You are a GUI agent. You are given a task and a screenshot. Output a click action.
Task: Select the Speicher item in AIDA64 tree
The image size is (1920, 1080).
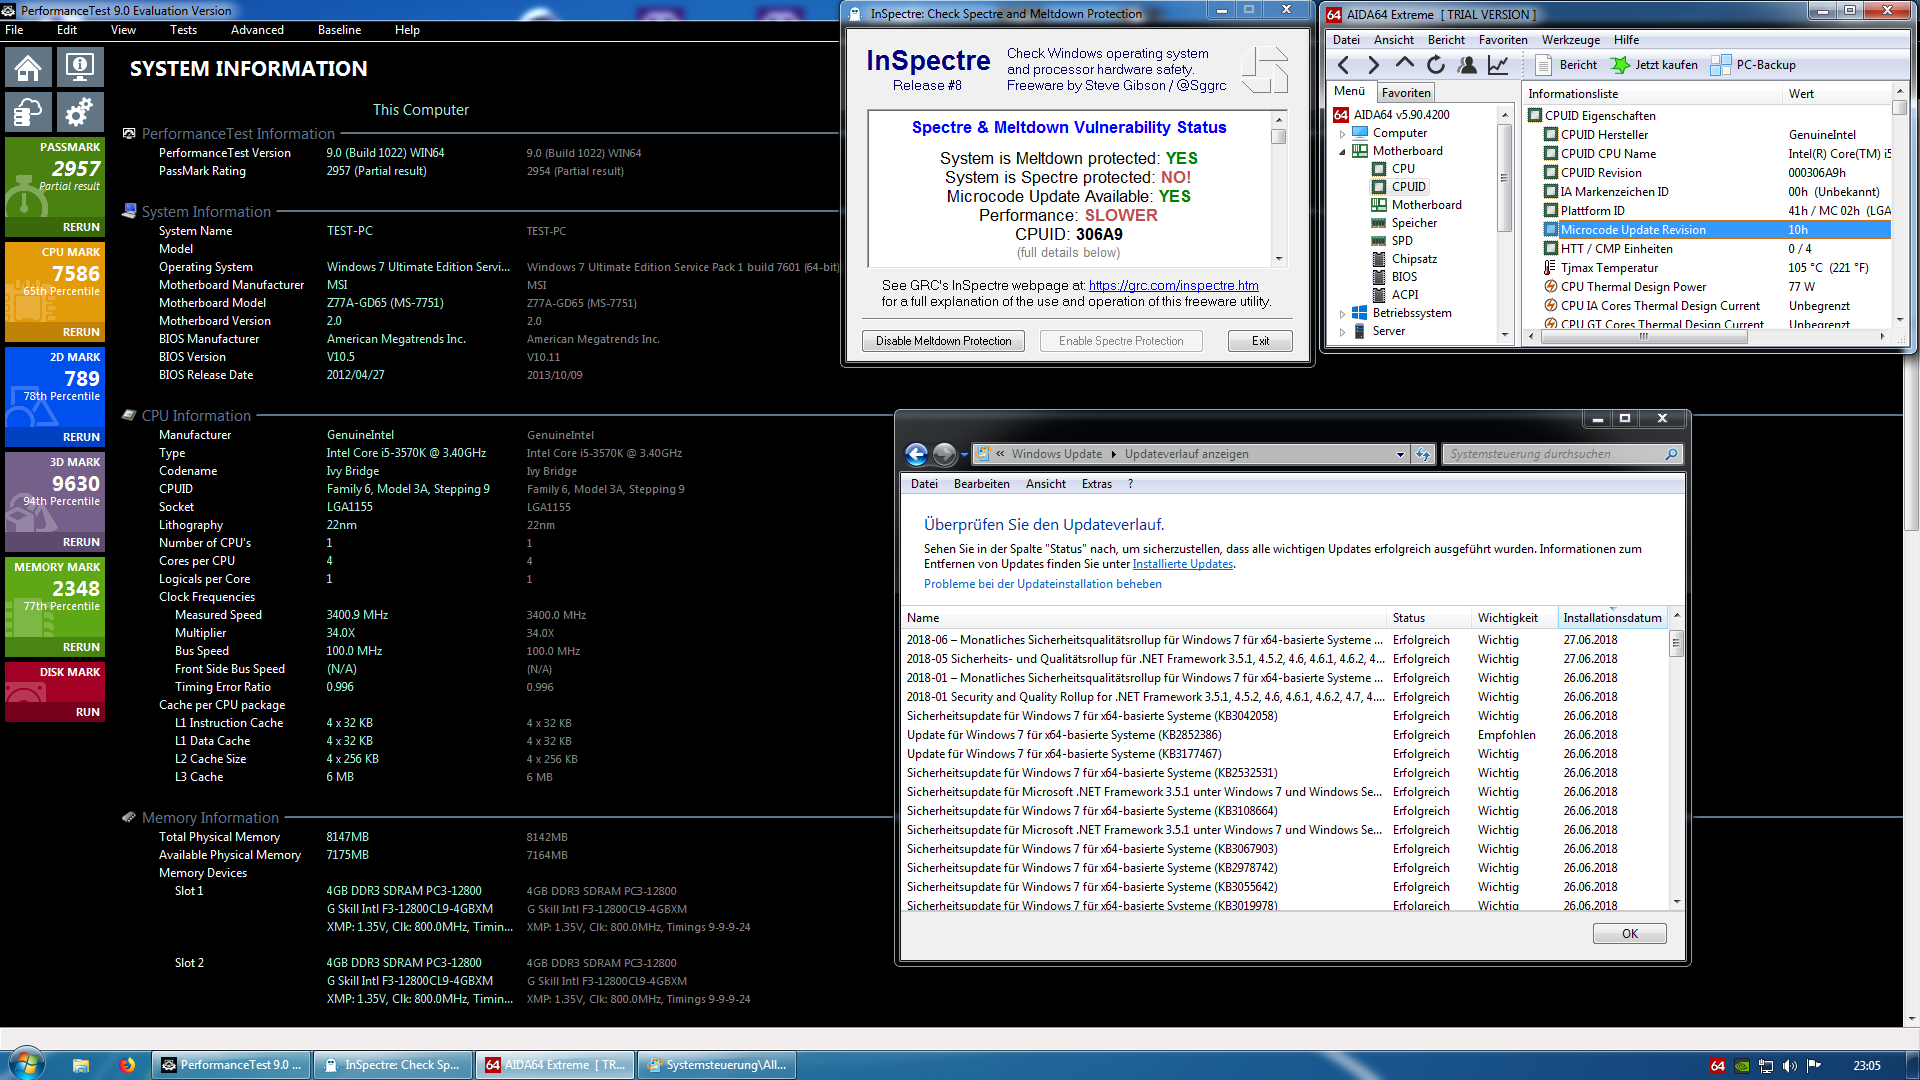coord(1414,223)
